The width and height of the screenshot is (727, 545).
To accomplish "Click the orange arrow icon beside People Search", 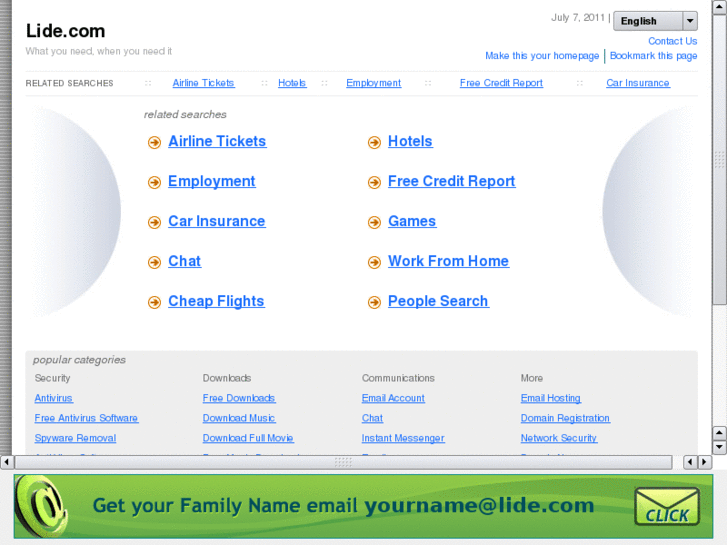I will (x=374, y=302).
